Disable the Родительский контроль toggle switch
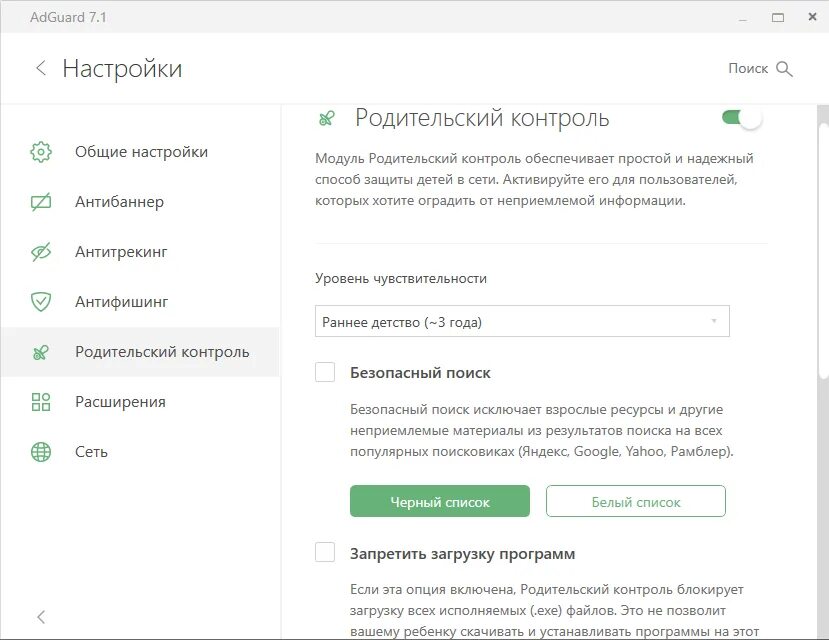 point(741,118)
